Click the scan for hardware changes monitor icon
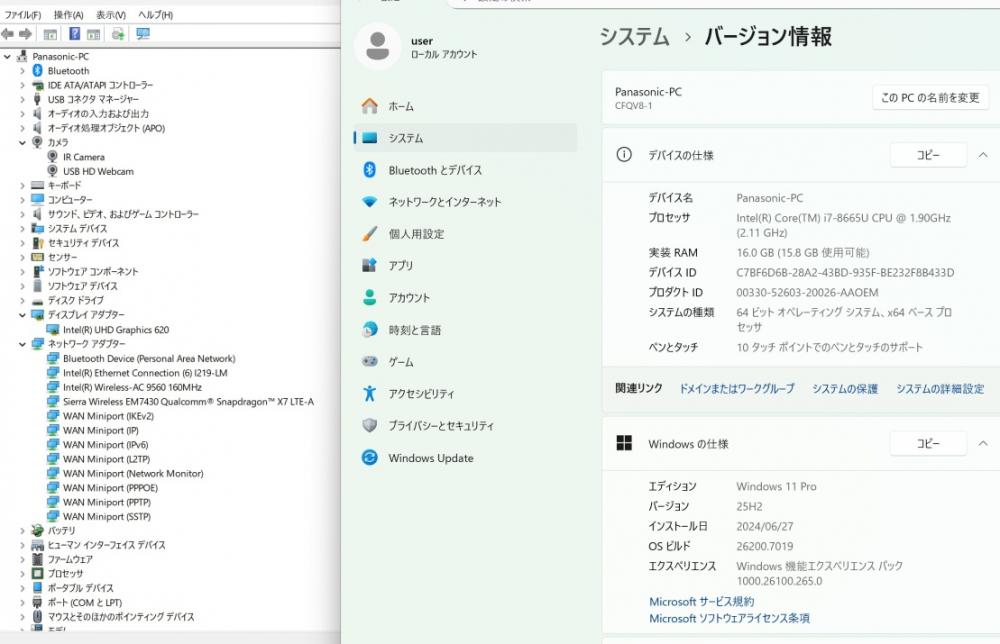 143,34
